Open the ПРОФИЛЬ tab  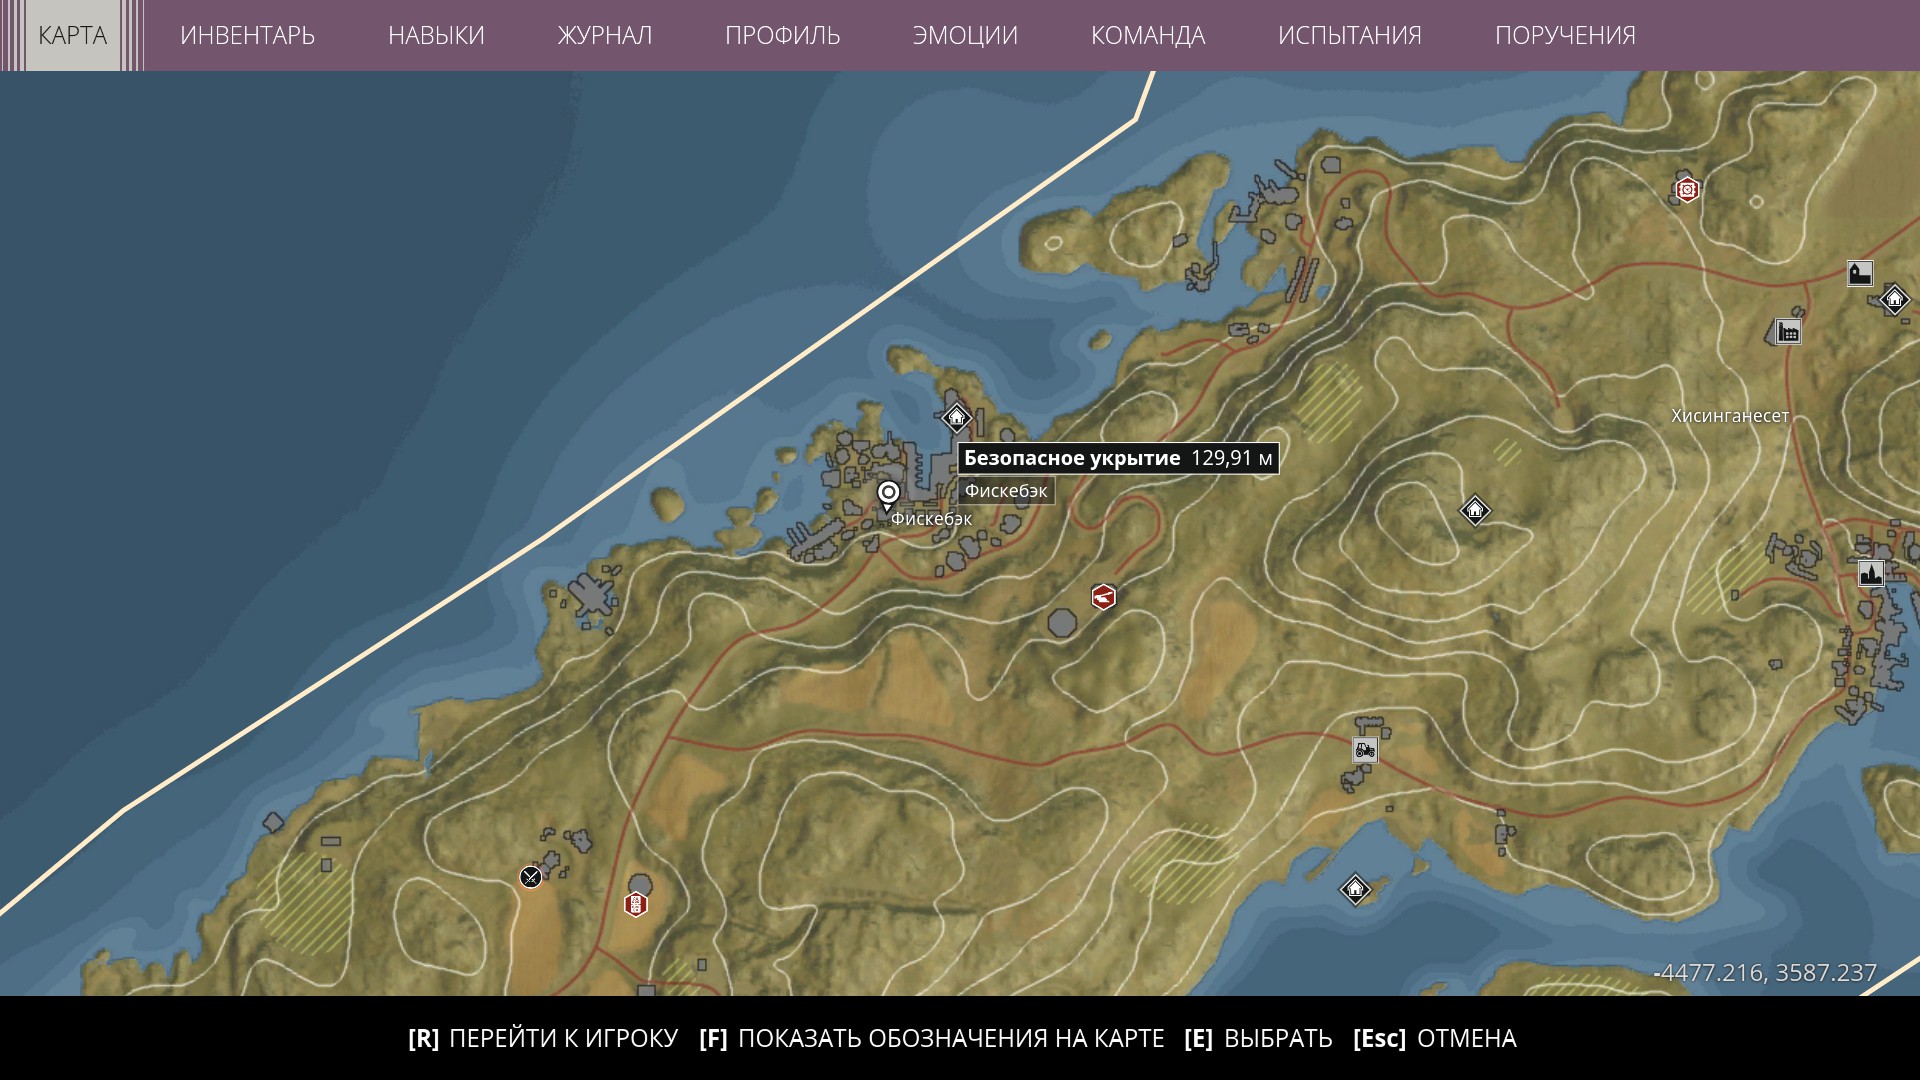click(x=782, y=35)
